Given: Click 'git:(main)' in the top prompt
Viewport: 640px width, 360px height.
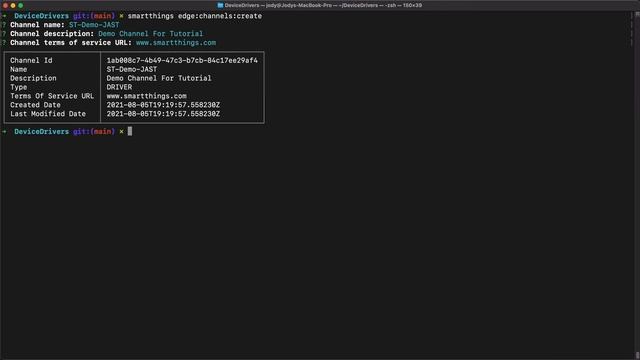Looking at the screenshot, I should [x=94, y=16].
